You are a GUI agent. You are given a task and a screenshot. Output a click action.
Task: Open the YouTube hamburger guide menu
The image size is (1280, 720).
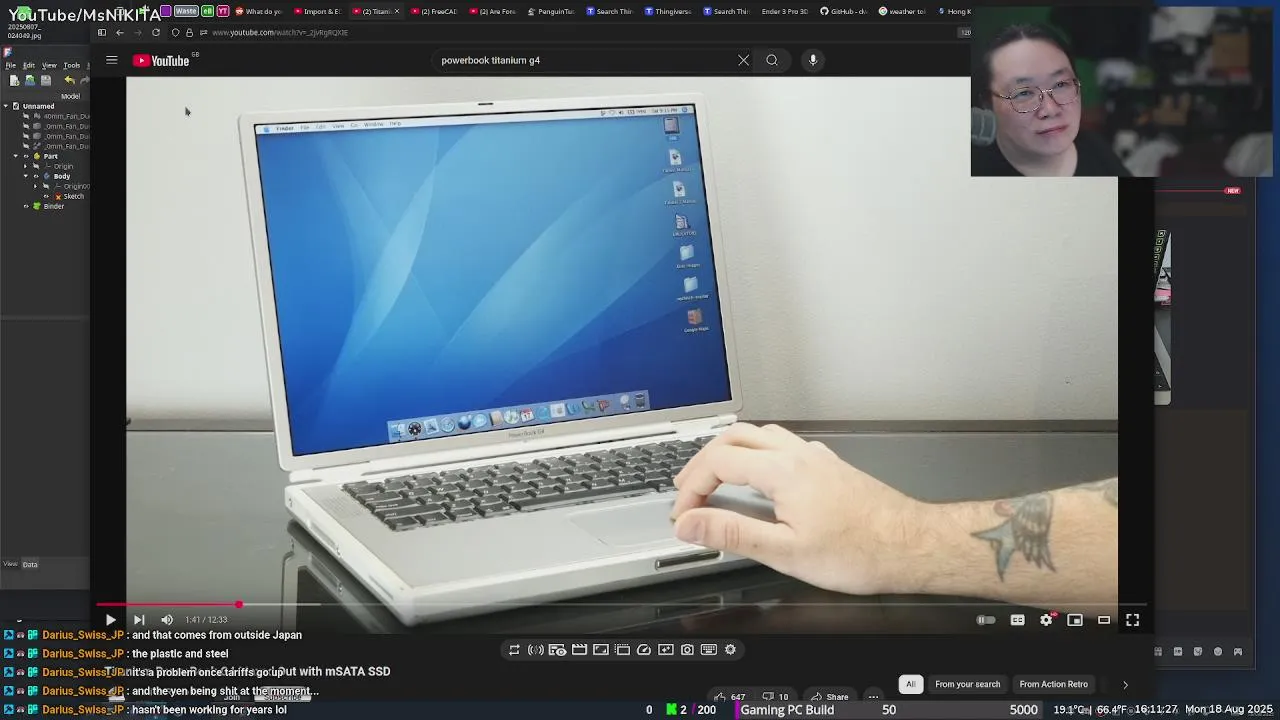(x=112, y=60)
